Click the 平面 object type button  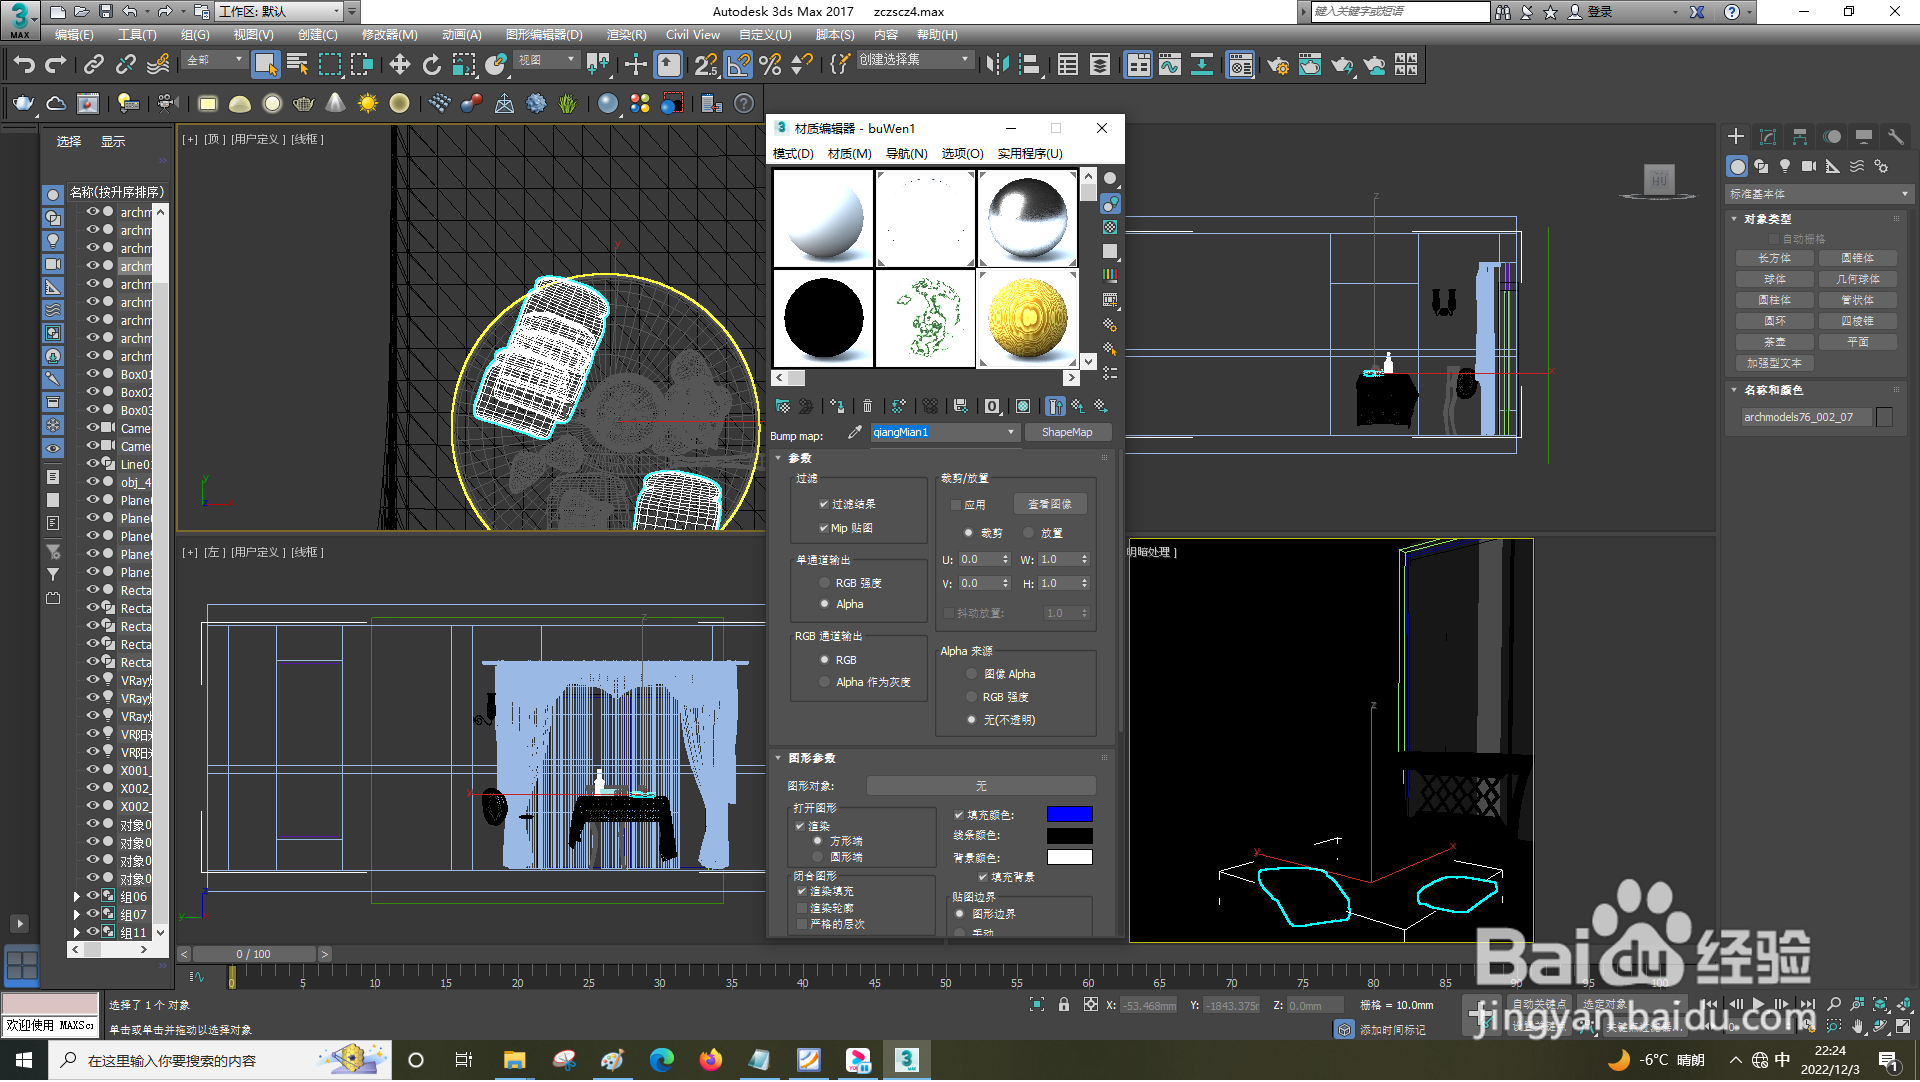pos(1858,342)
